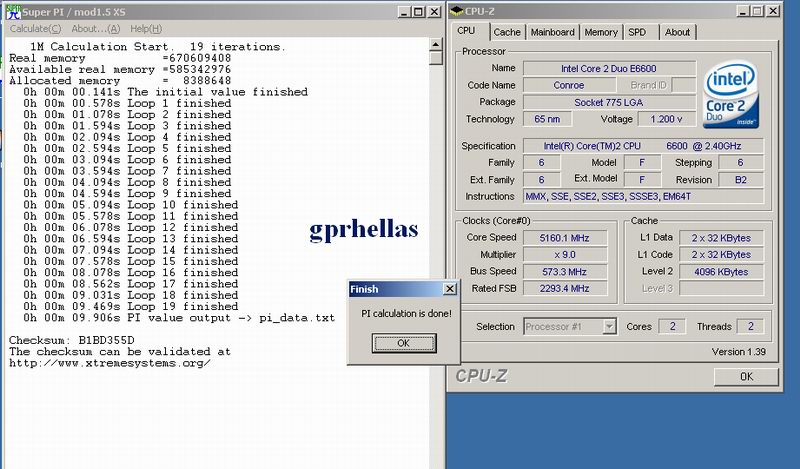This screenshot has width=800, height=469.
Task: Minimize the Super PI window
Action: [404, 12]
